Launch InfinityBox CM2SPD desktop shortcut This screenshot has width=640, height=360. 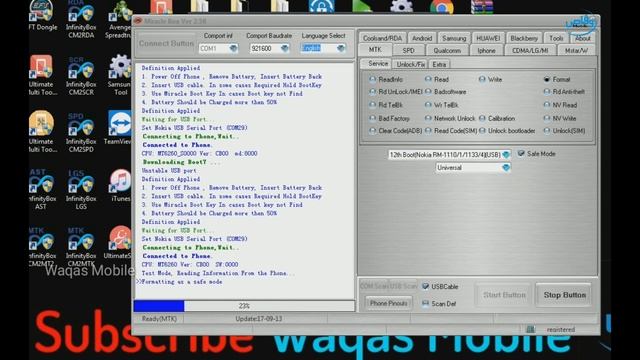point(81,131)
